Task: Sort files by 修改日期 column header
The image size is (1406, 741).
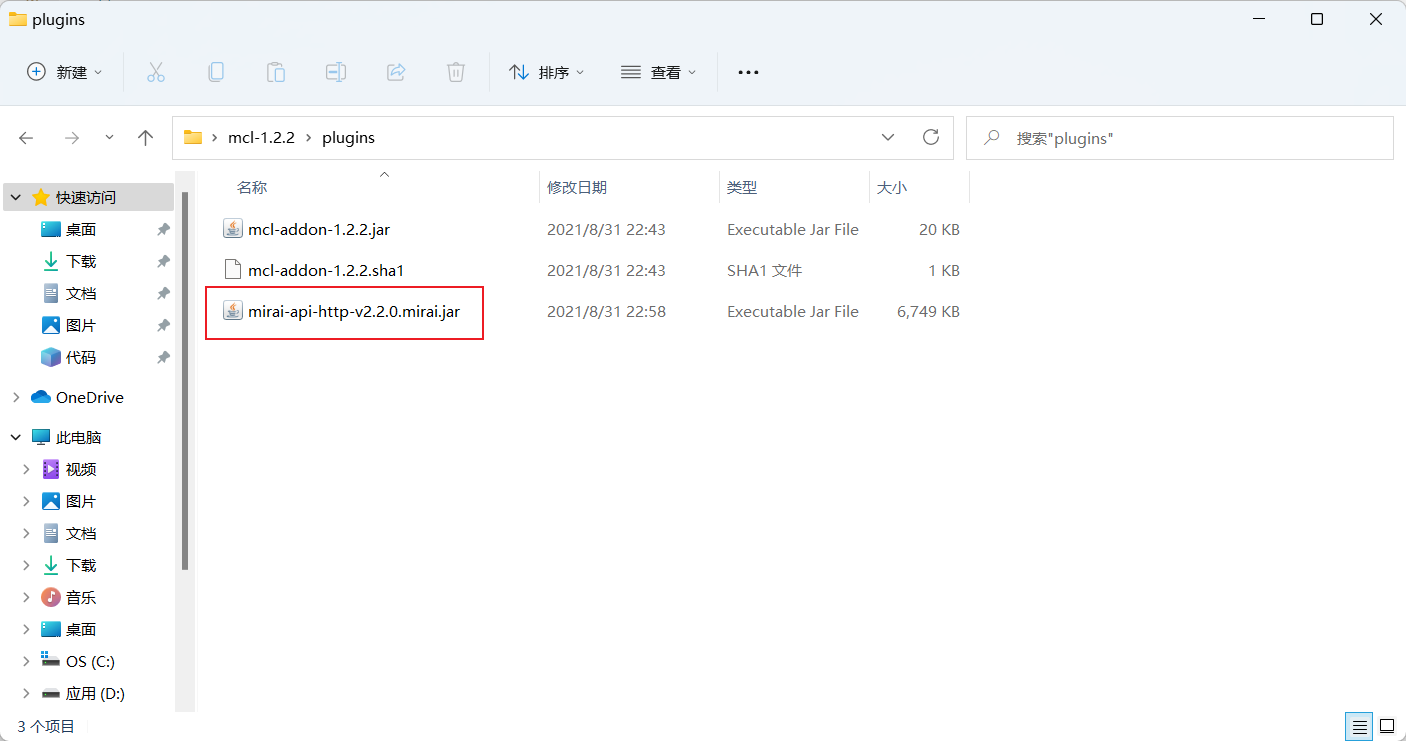Action: click(577, 188)
